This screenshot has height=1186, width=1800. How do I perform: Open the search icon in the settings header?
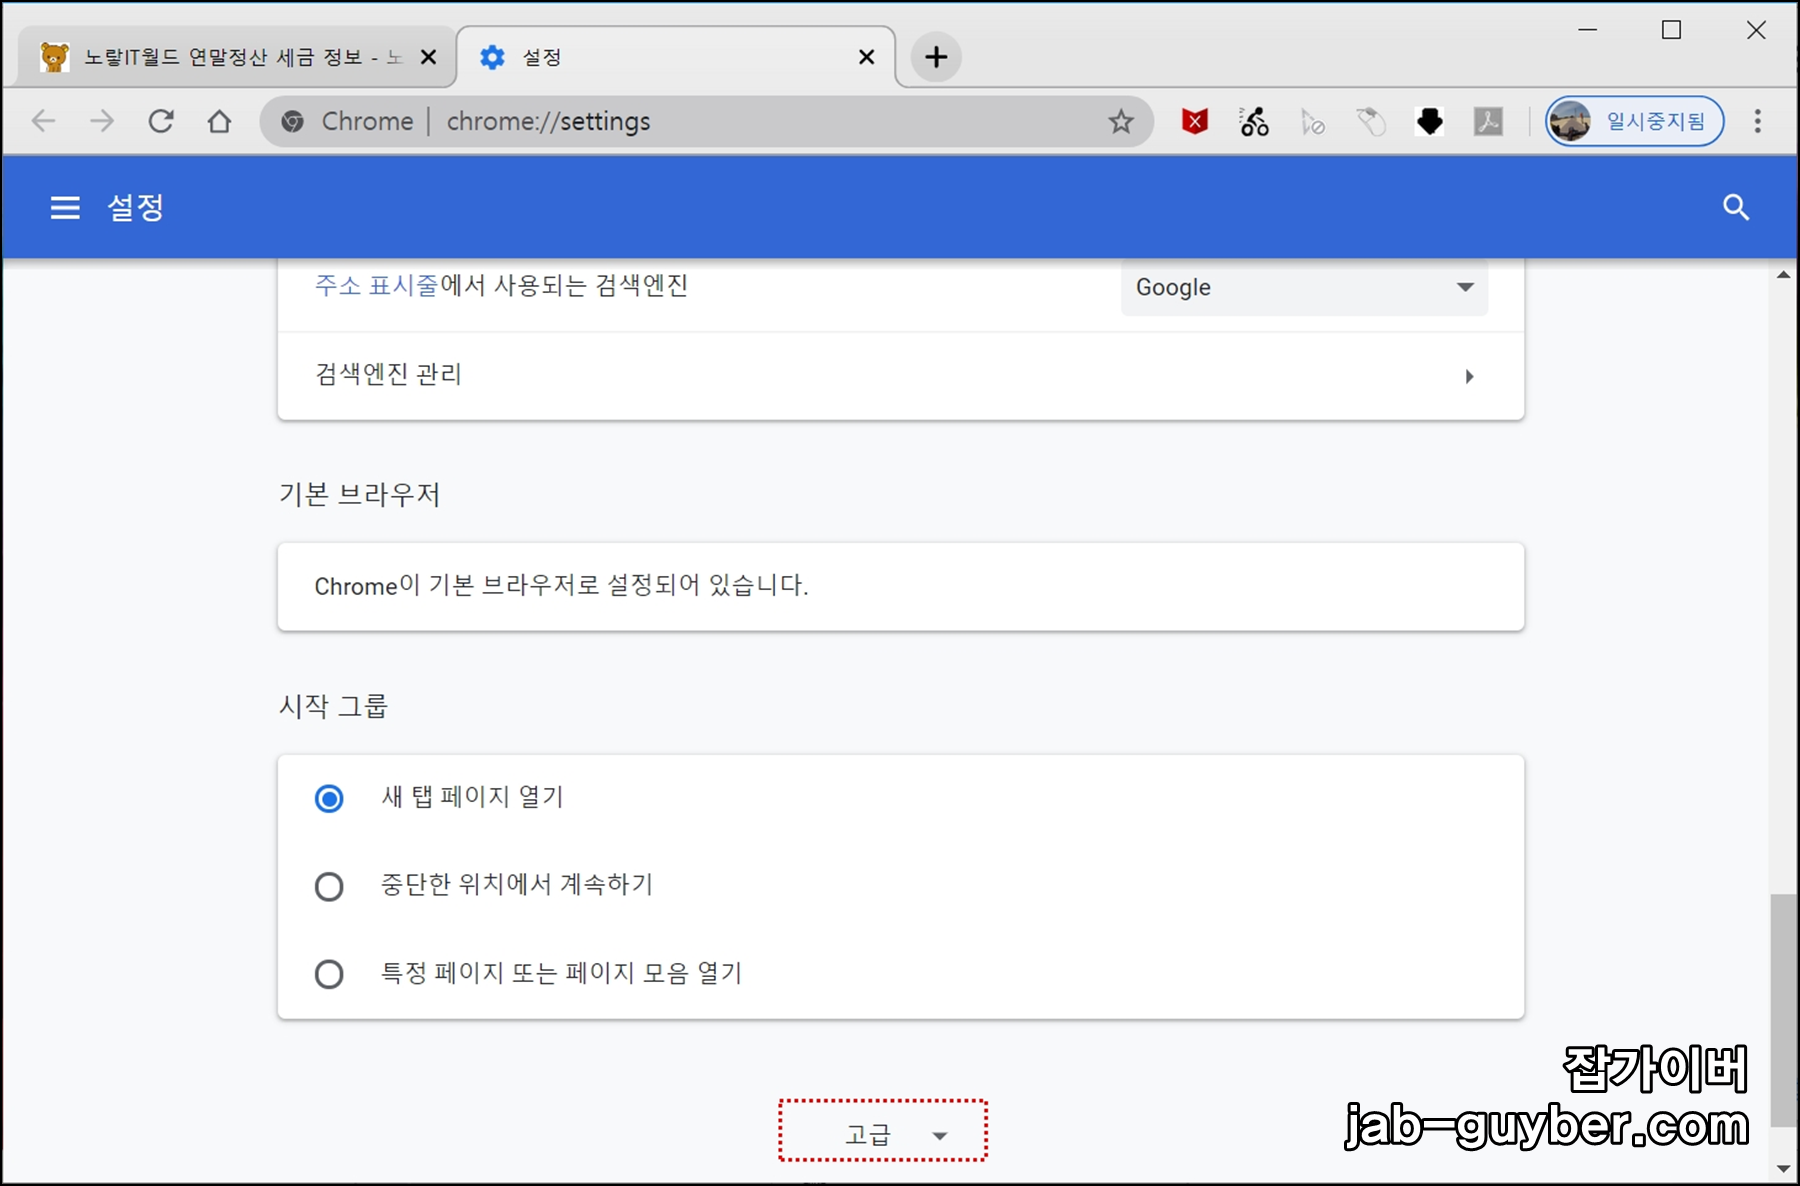click(1737, 207)
